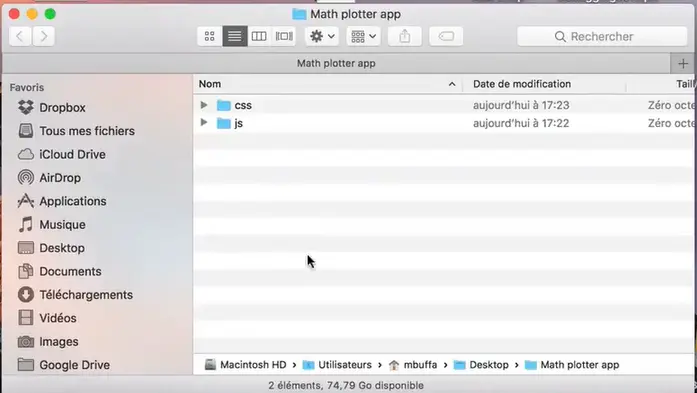
Task: Open Applications in the sidebar
Action: point(73,201)
